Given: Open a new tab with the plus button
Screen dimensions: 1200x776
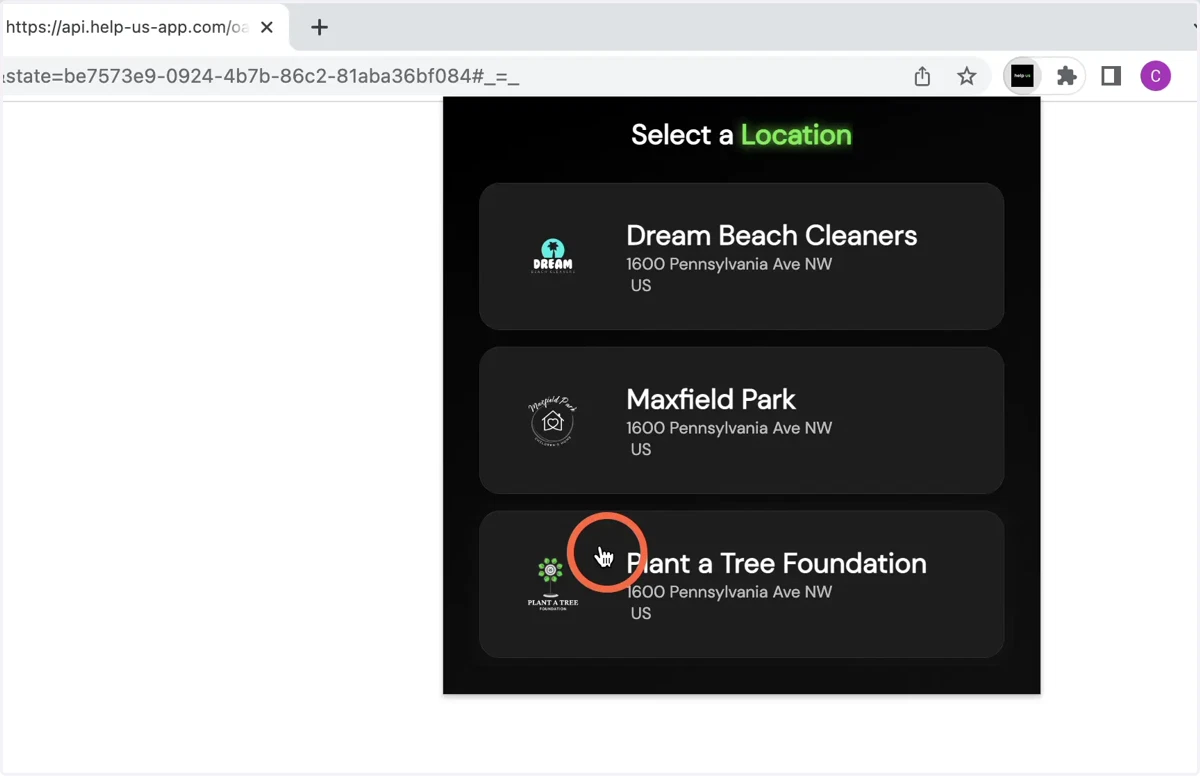Looking at the screenshot, I should pos(319,28).
